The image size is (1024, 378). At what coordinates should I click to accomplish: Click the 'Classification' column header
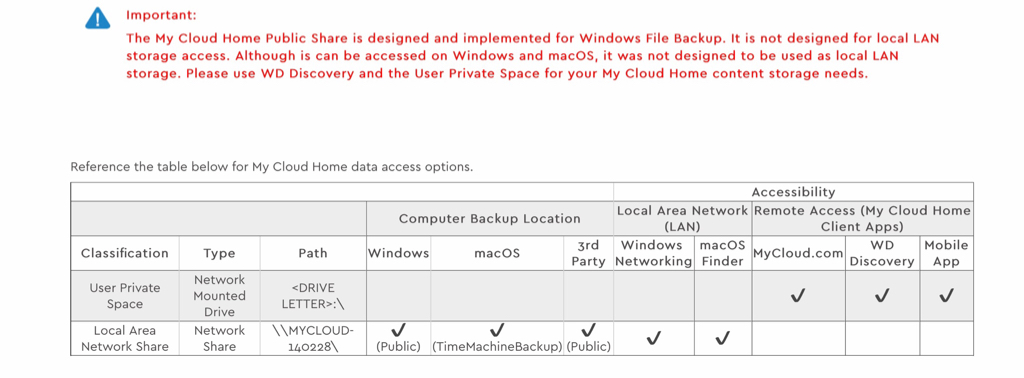pos(125,253)
